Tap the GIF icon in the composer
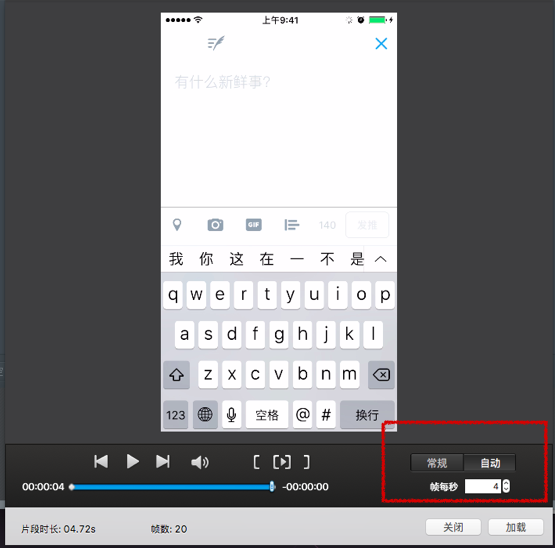This screenshot has width=555, height=548. [x=253, y=224]
